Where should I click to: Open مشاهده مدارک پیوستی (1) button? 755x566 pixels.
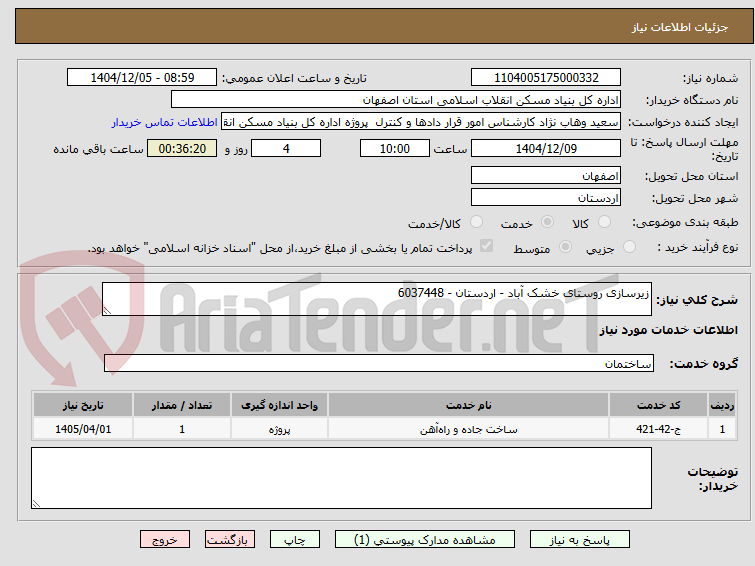point(425,540)
